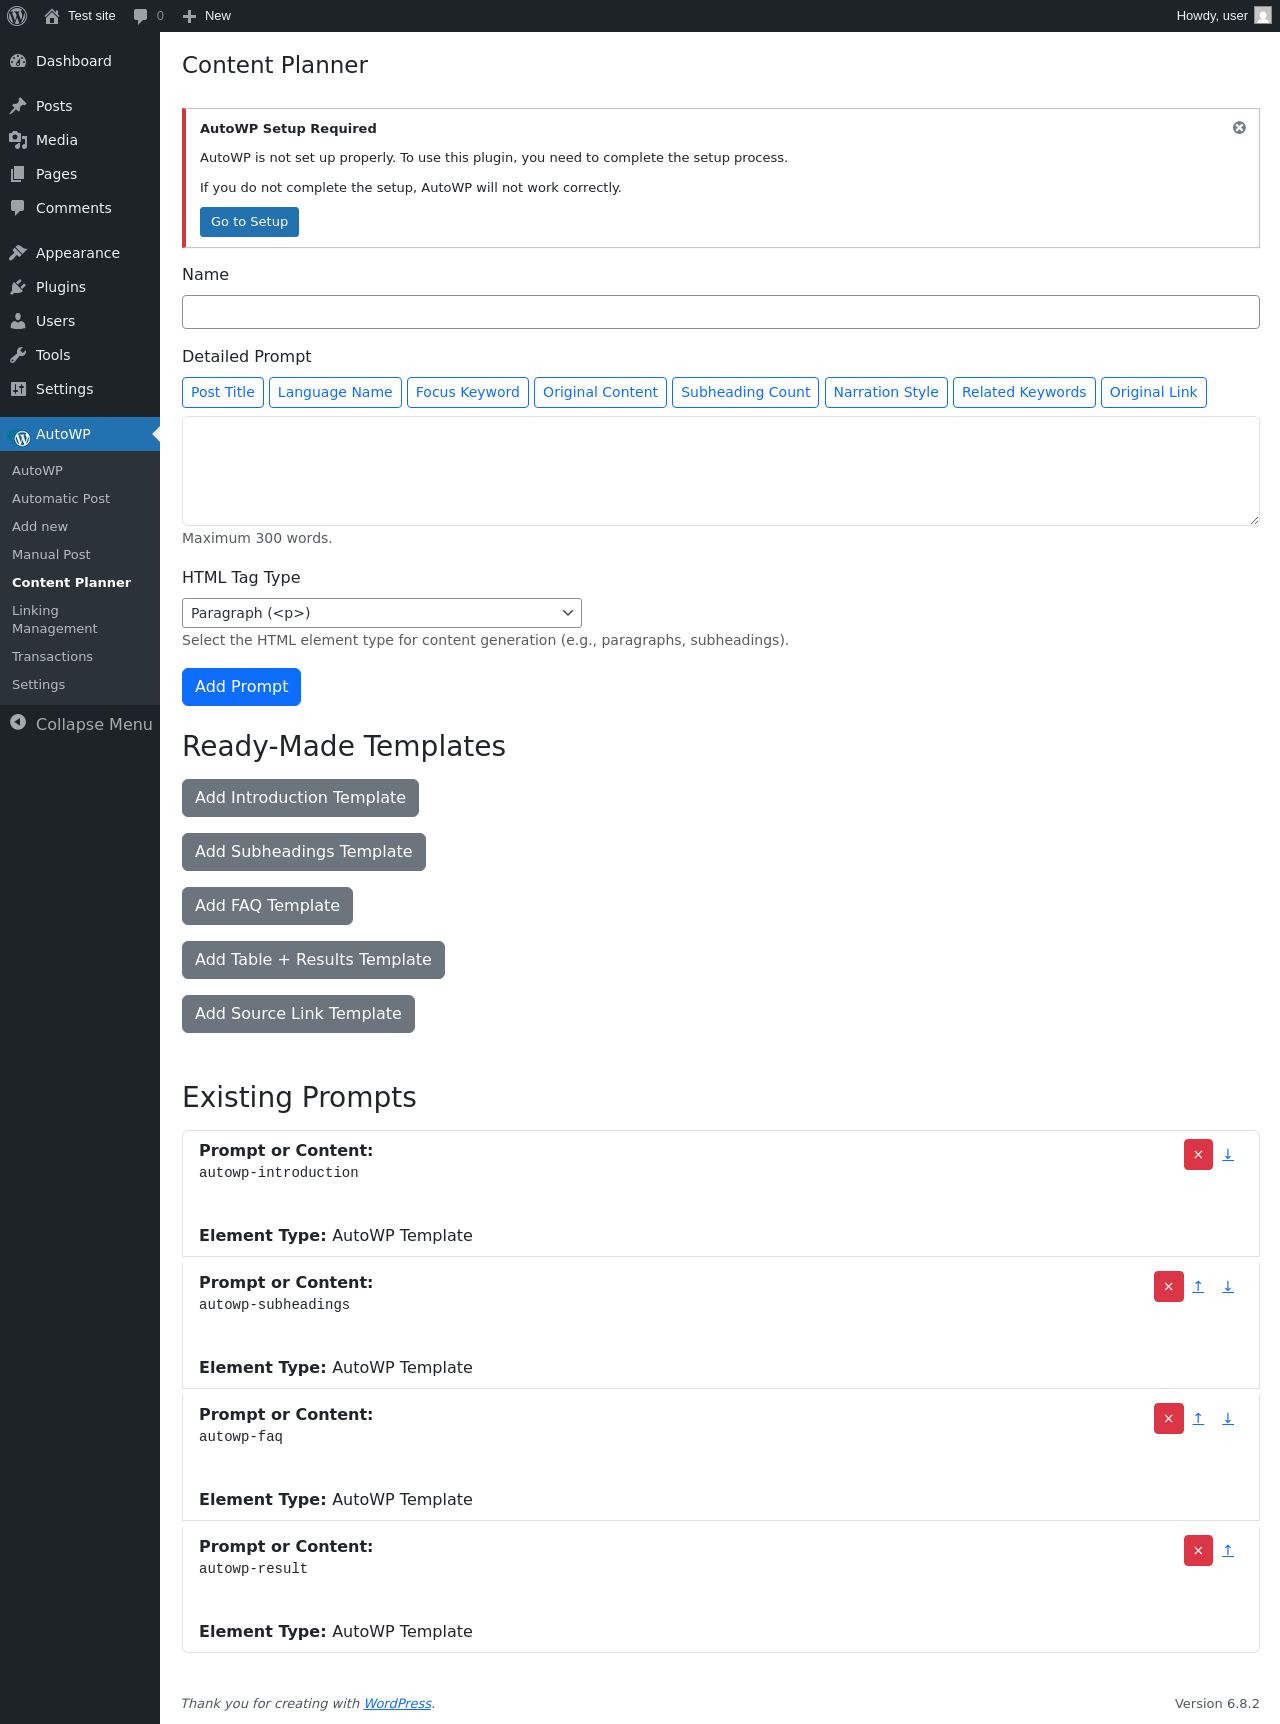Insert the Original Content tag

point(600,393)
